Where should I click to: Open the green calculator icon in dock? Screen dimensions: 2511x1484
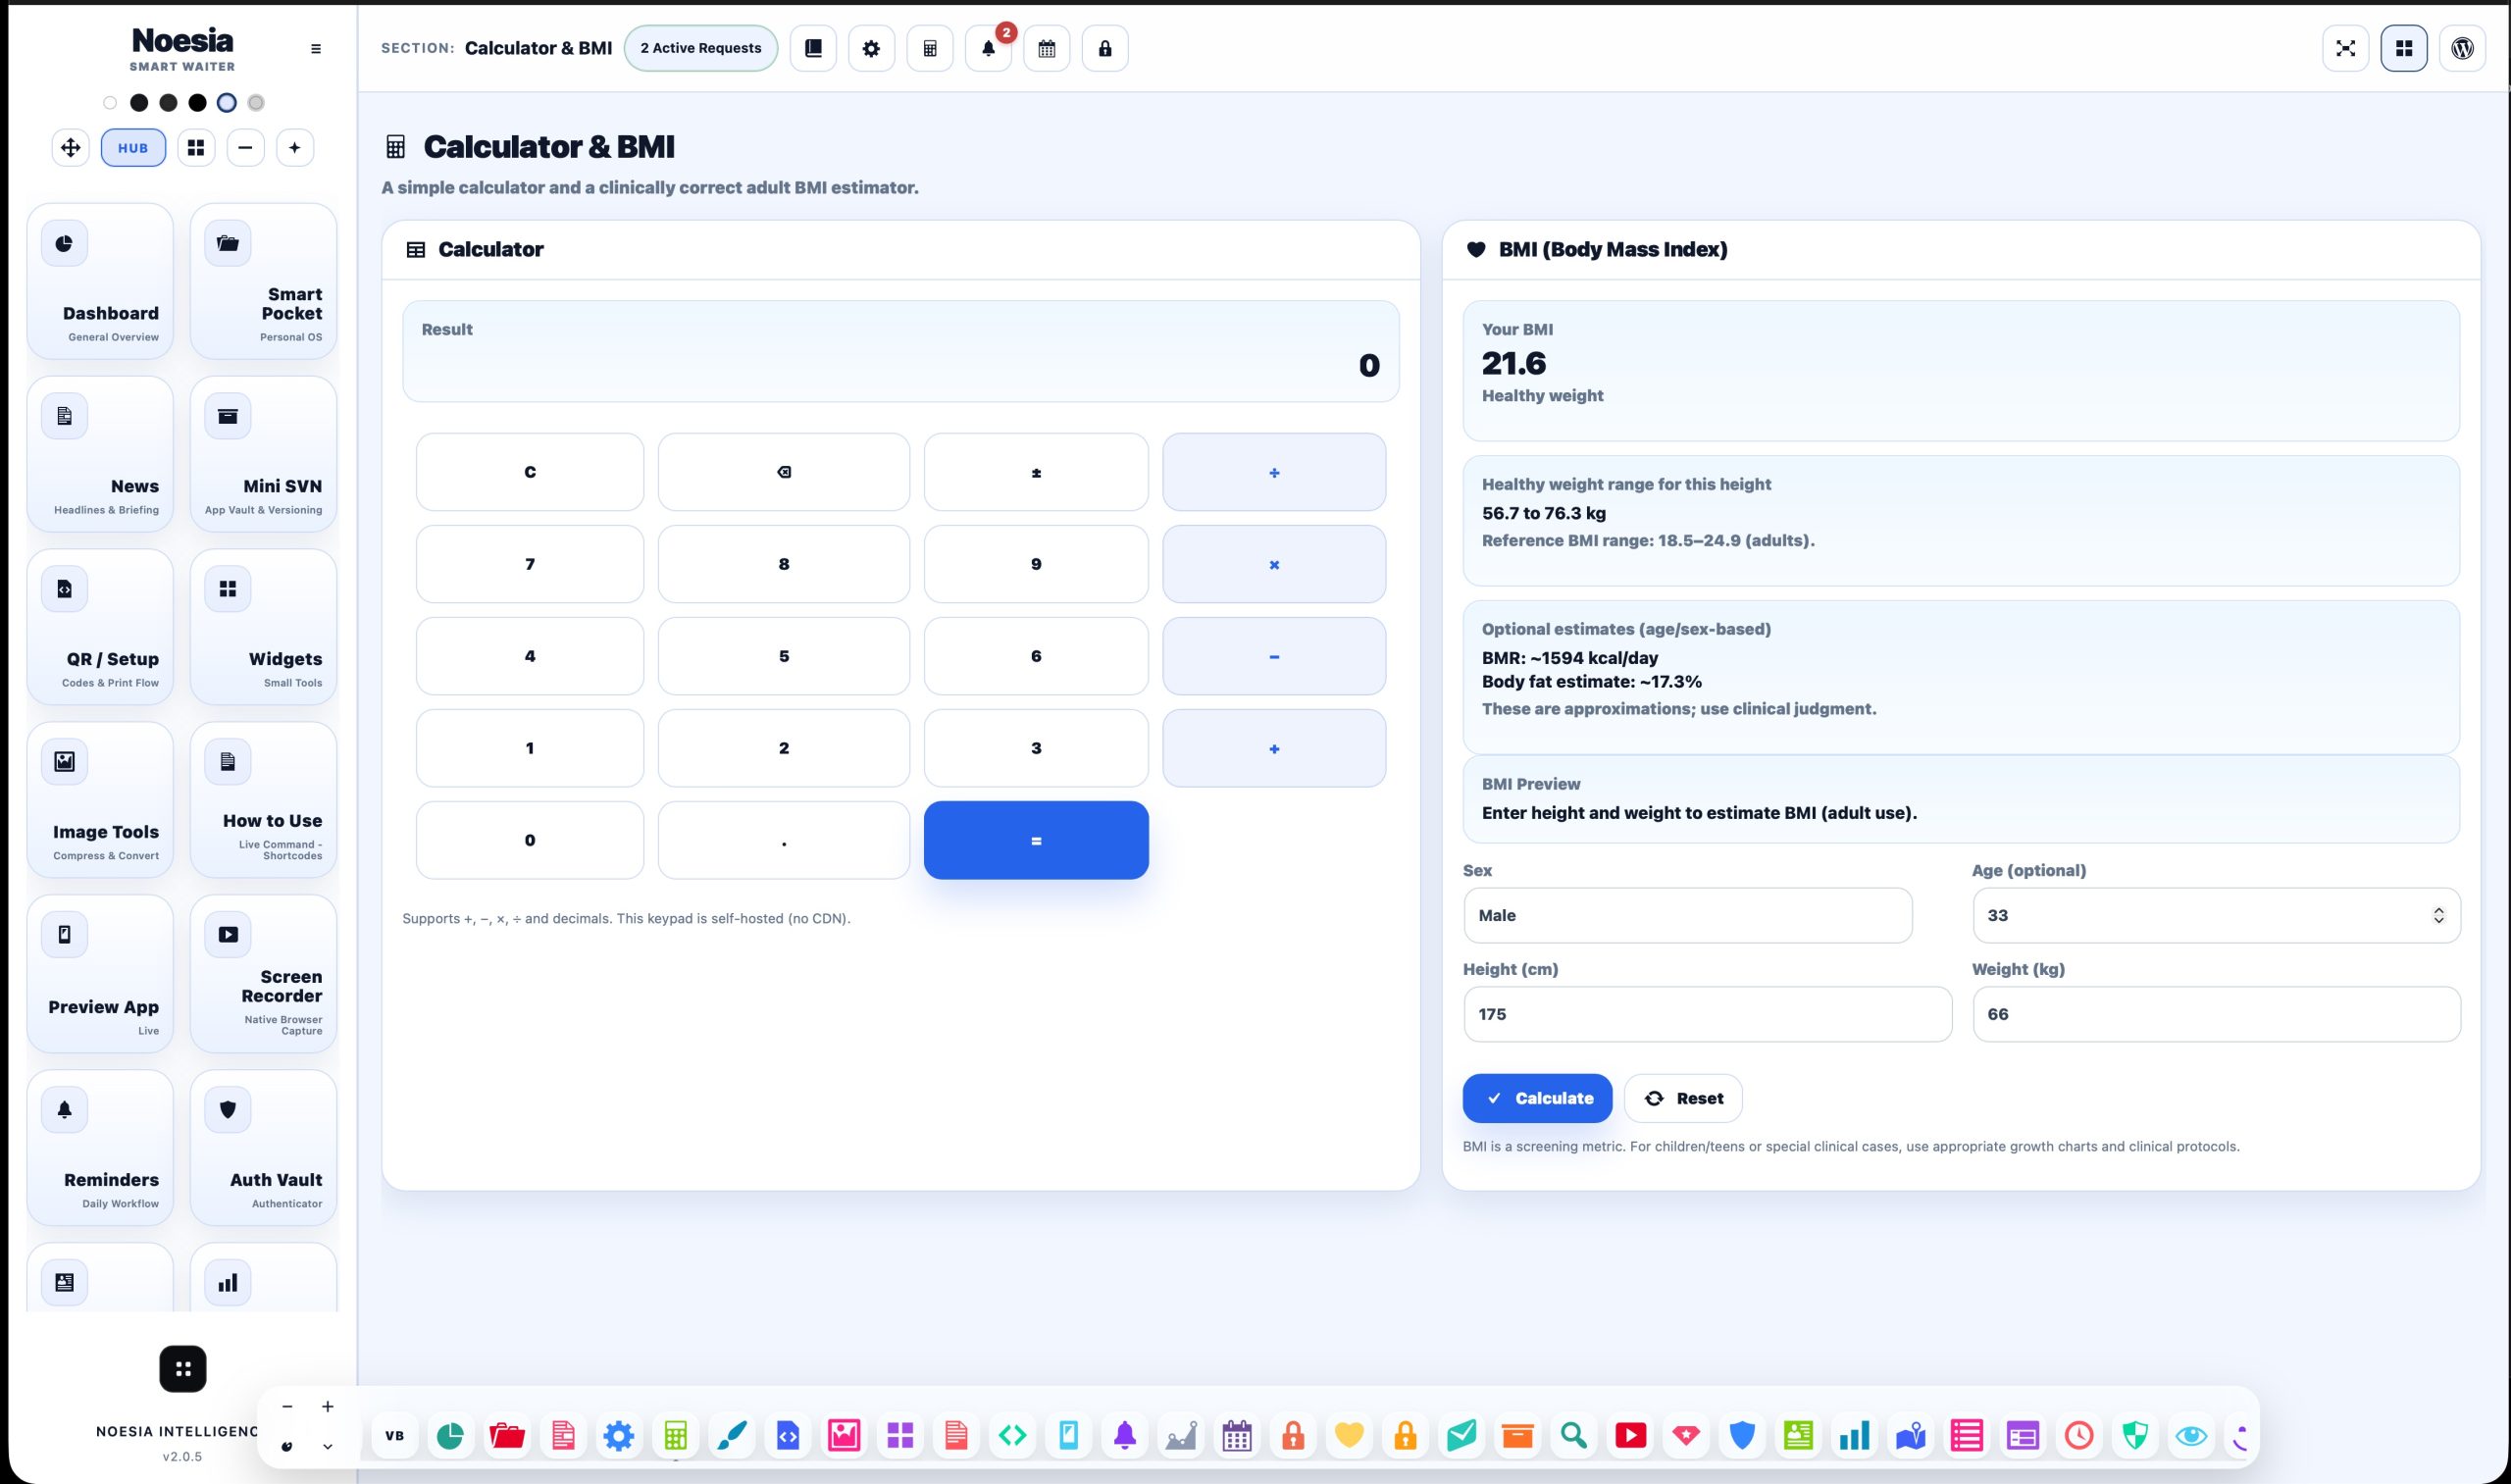click(676, 1436)
